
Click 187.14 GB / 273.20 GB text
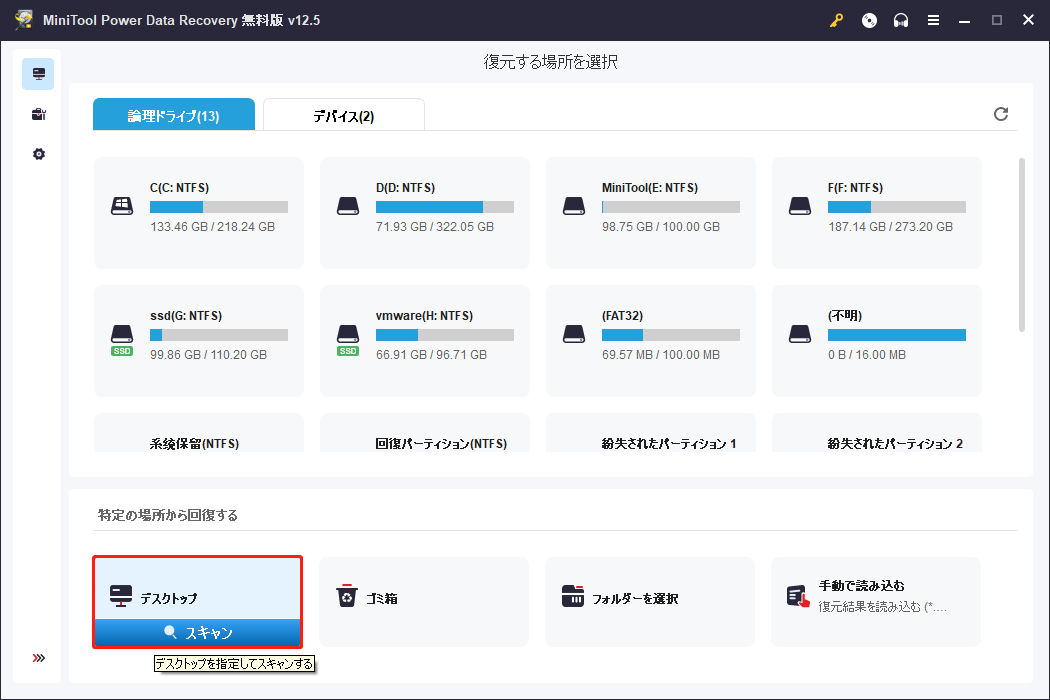click(x=891, y=226)
